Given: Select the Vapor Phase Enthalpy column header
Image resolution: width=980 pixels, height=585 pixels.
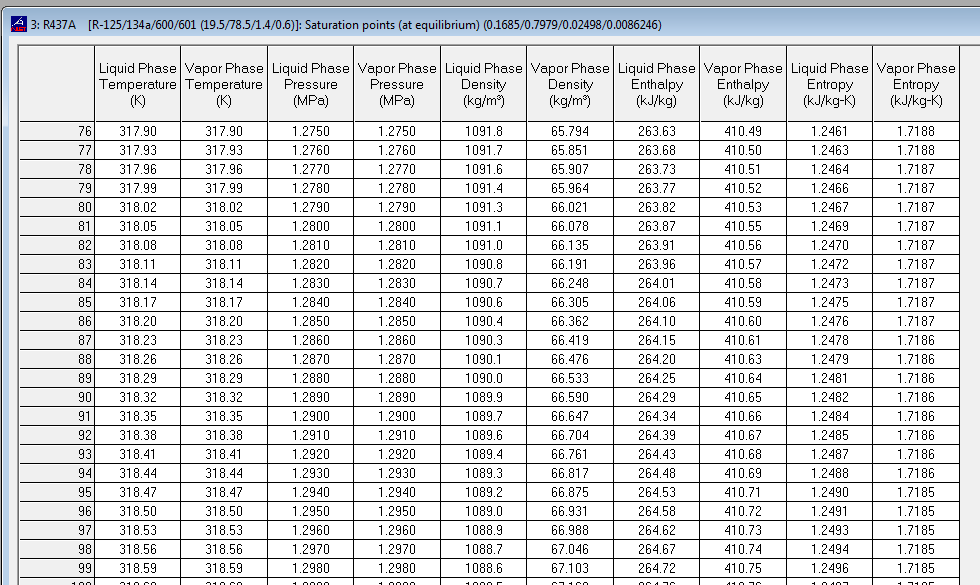Looking at the screenshot, I should pos(743,85).
